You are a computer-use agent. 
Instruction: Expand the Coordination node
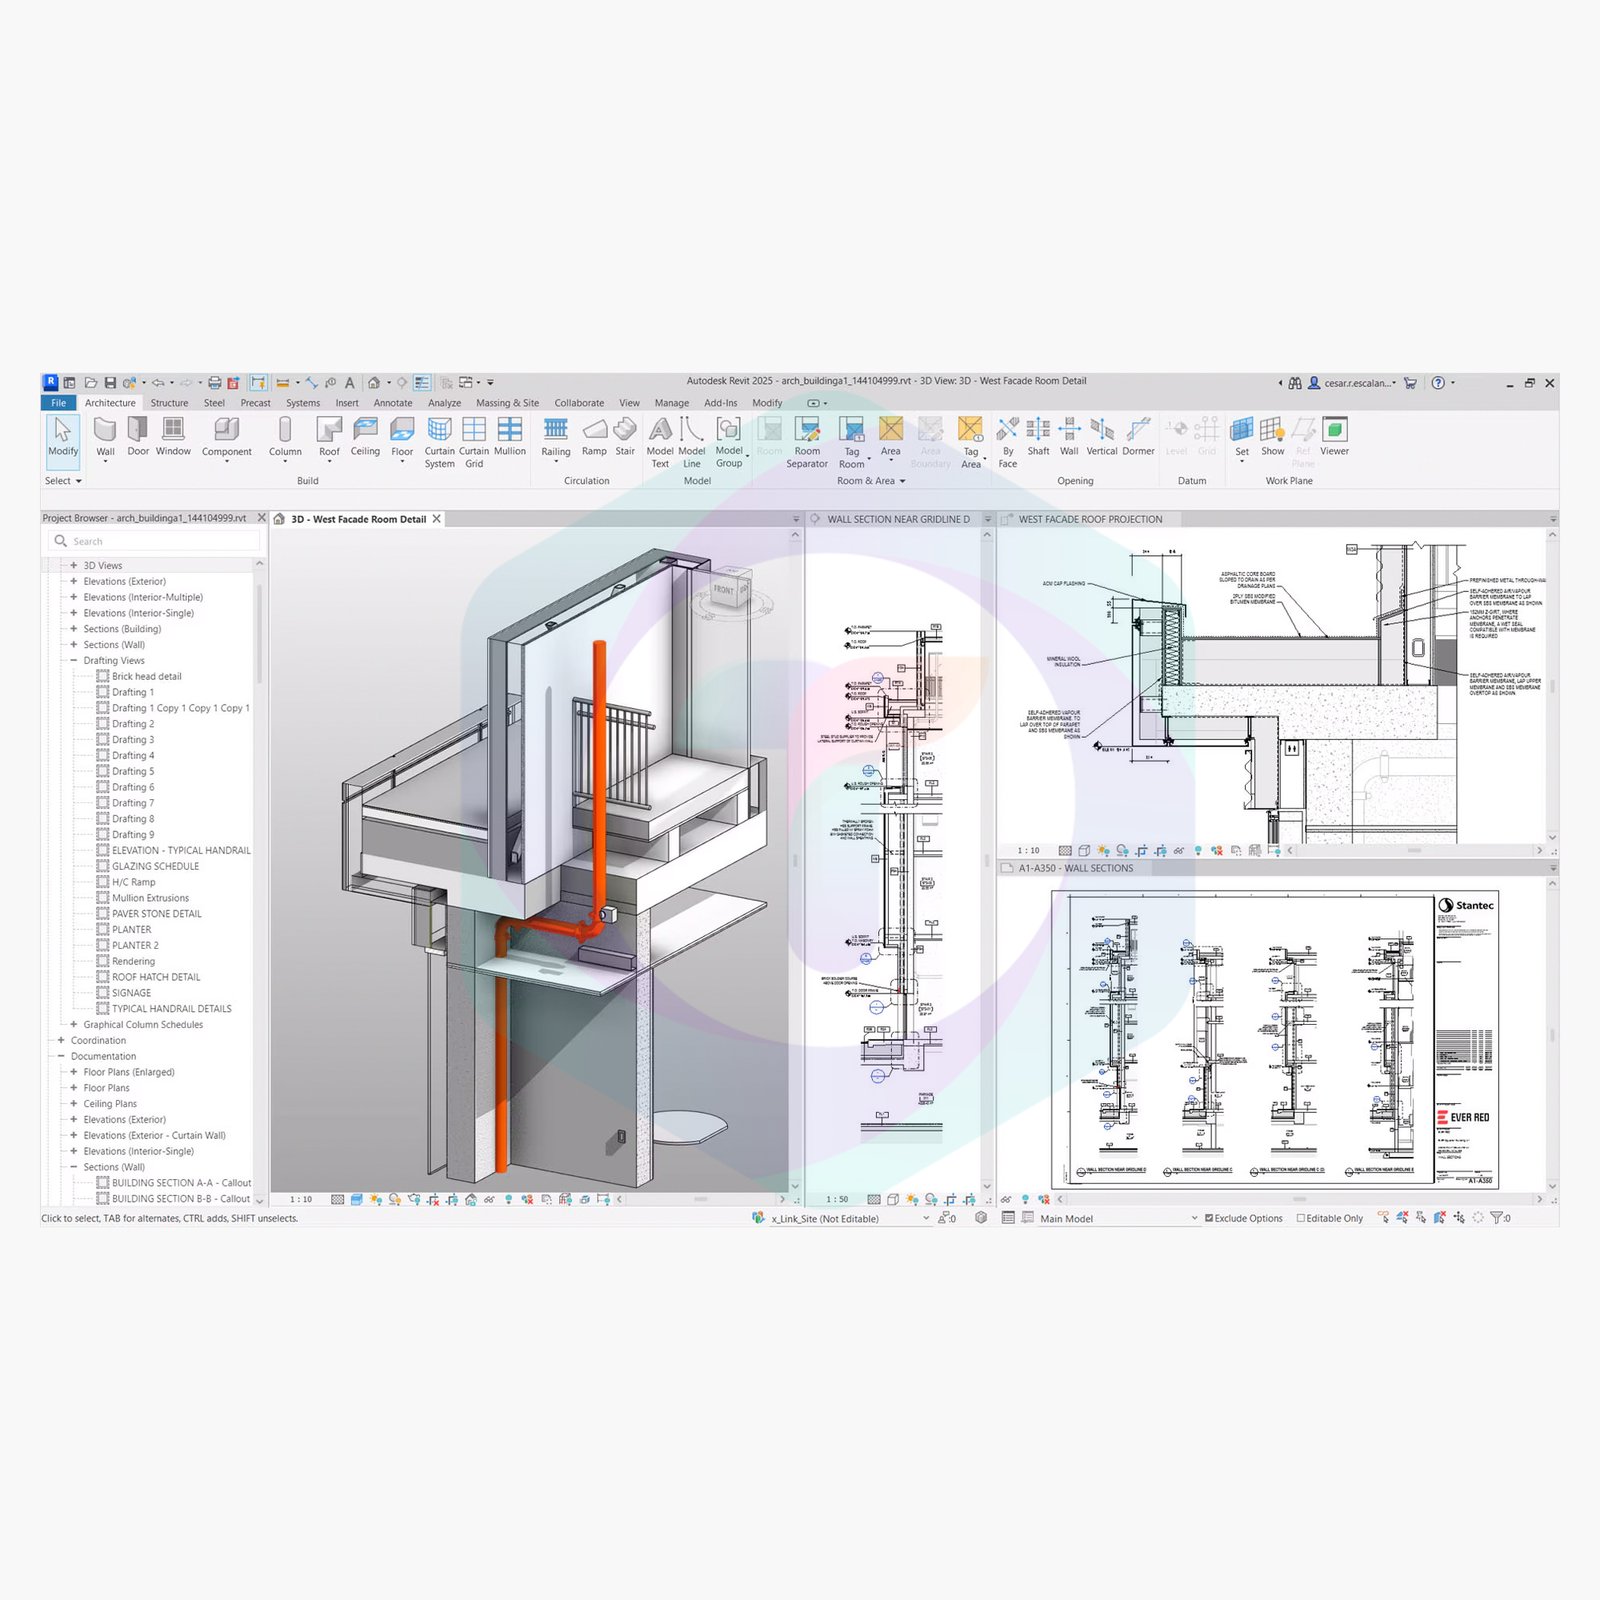click(61, 1040)
